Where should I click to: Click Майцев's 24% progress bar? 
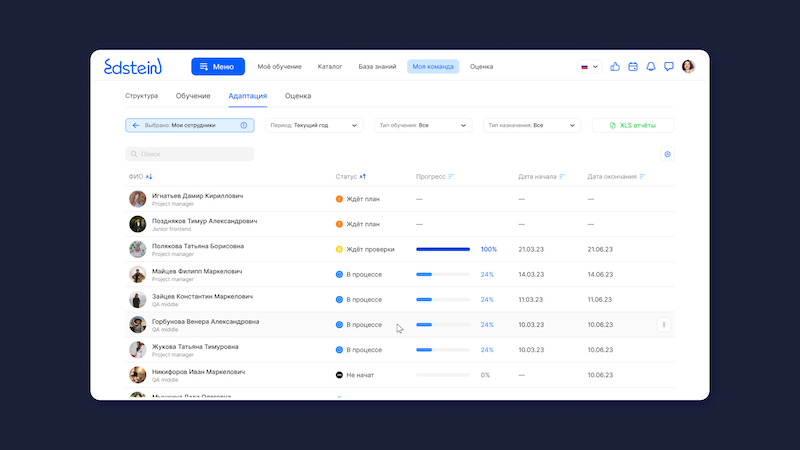tap(443, 274)
